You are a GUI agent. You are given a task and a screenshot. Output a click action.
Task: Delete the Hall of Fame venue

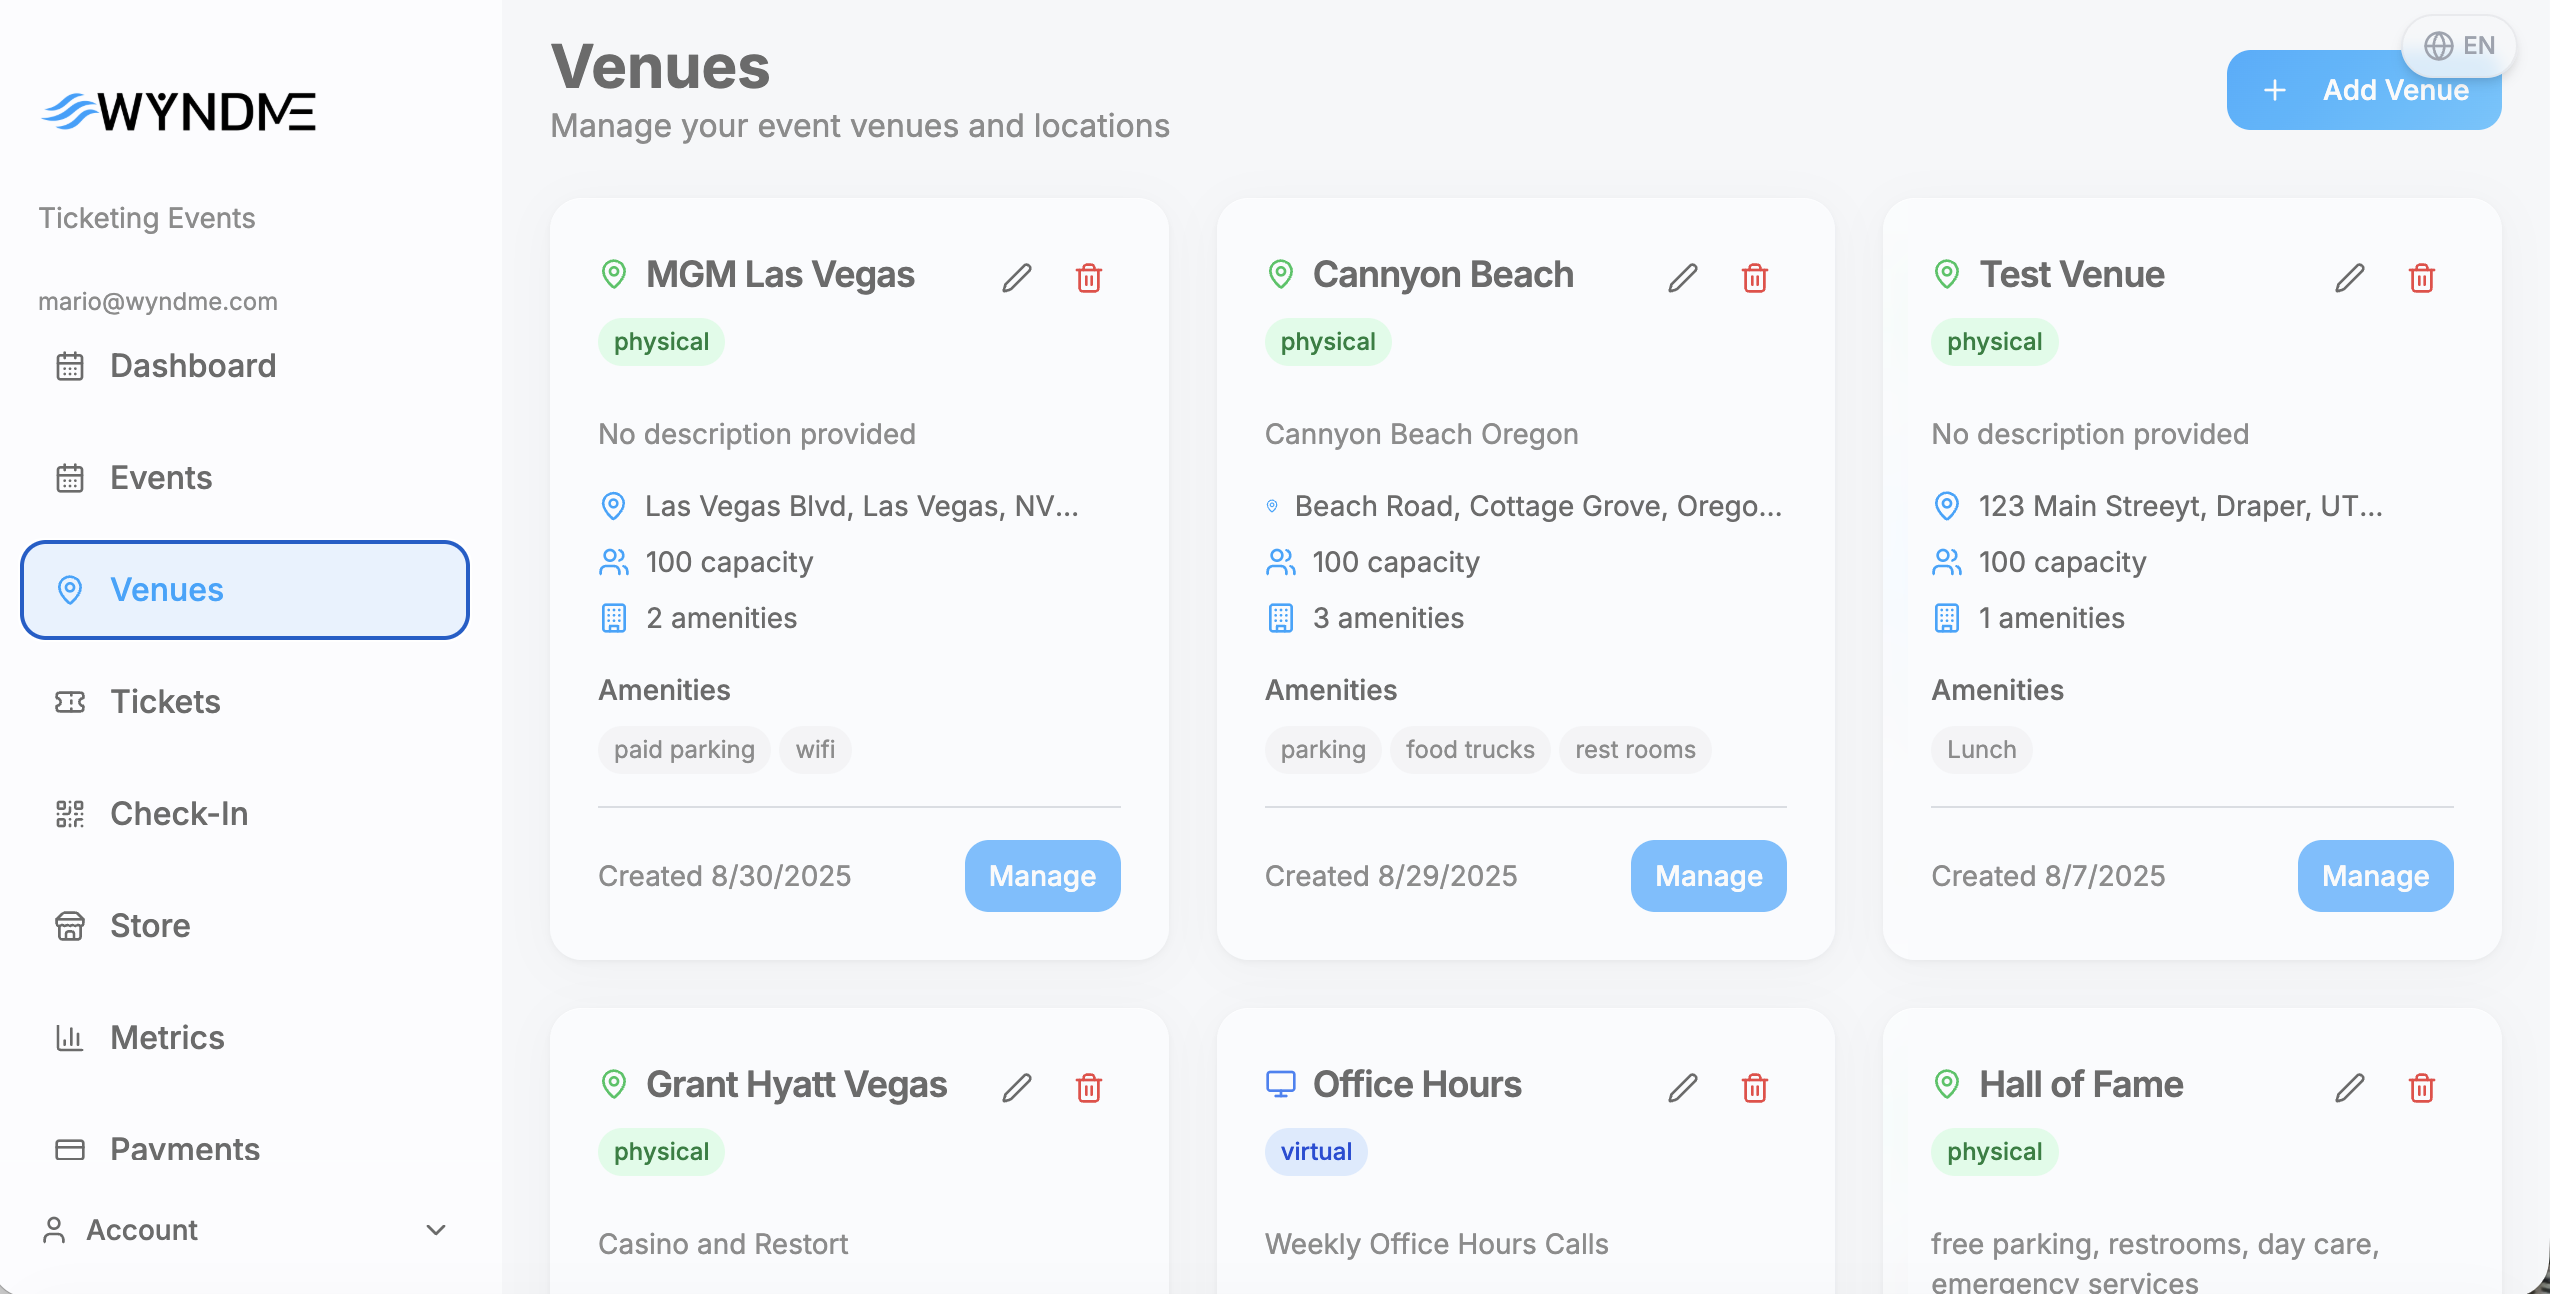2422,1087
